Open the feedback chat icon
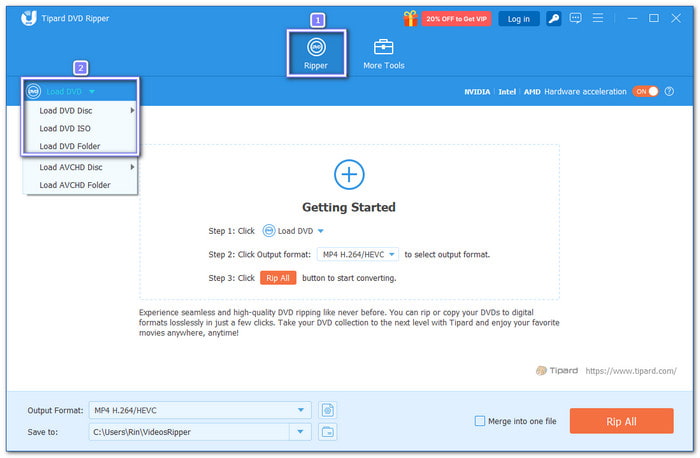Viewport: 700px width, 458px height. click(576, 18)
